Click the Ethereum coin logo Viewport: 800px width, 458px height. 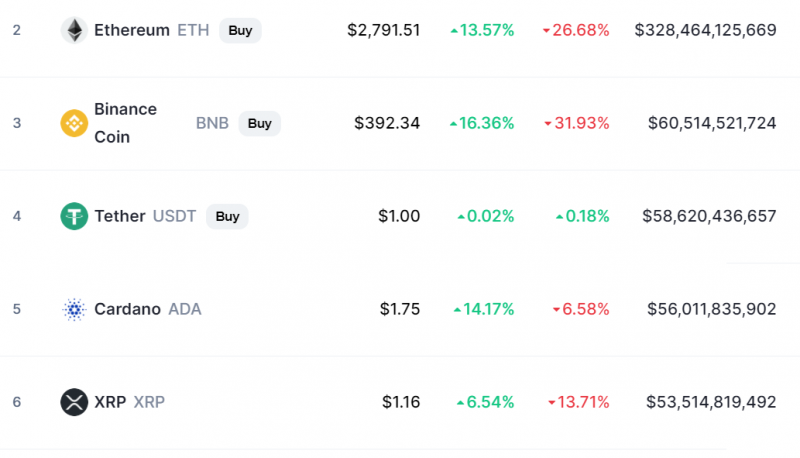[x=74, y=30]
